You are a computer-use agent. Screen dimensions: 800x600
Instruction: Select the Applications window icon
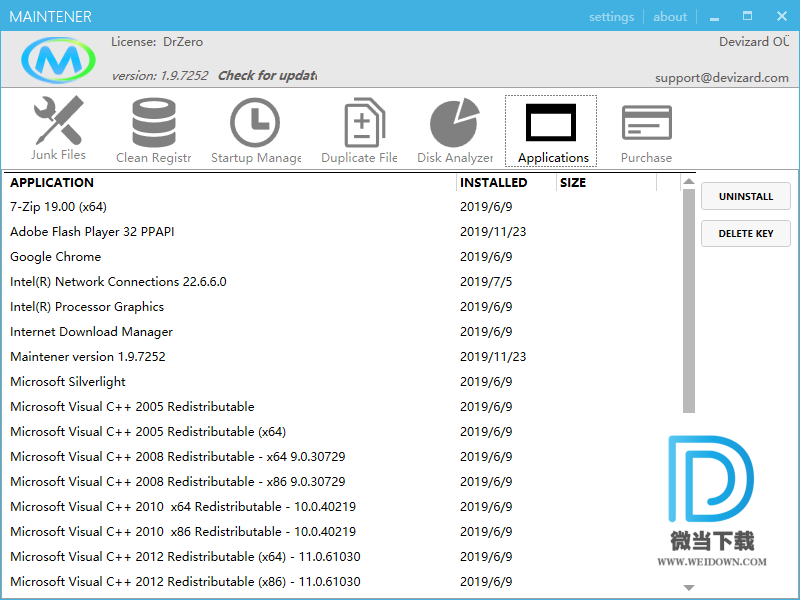(x=551, y=122)
